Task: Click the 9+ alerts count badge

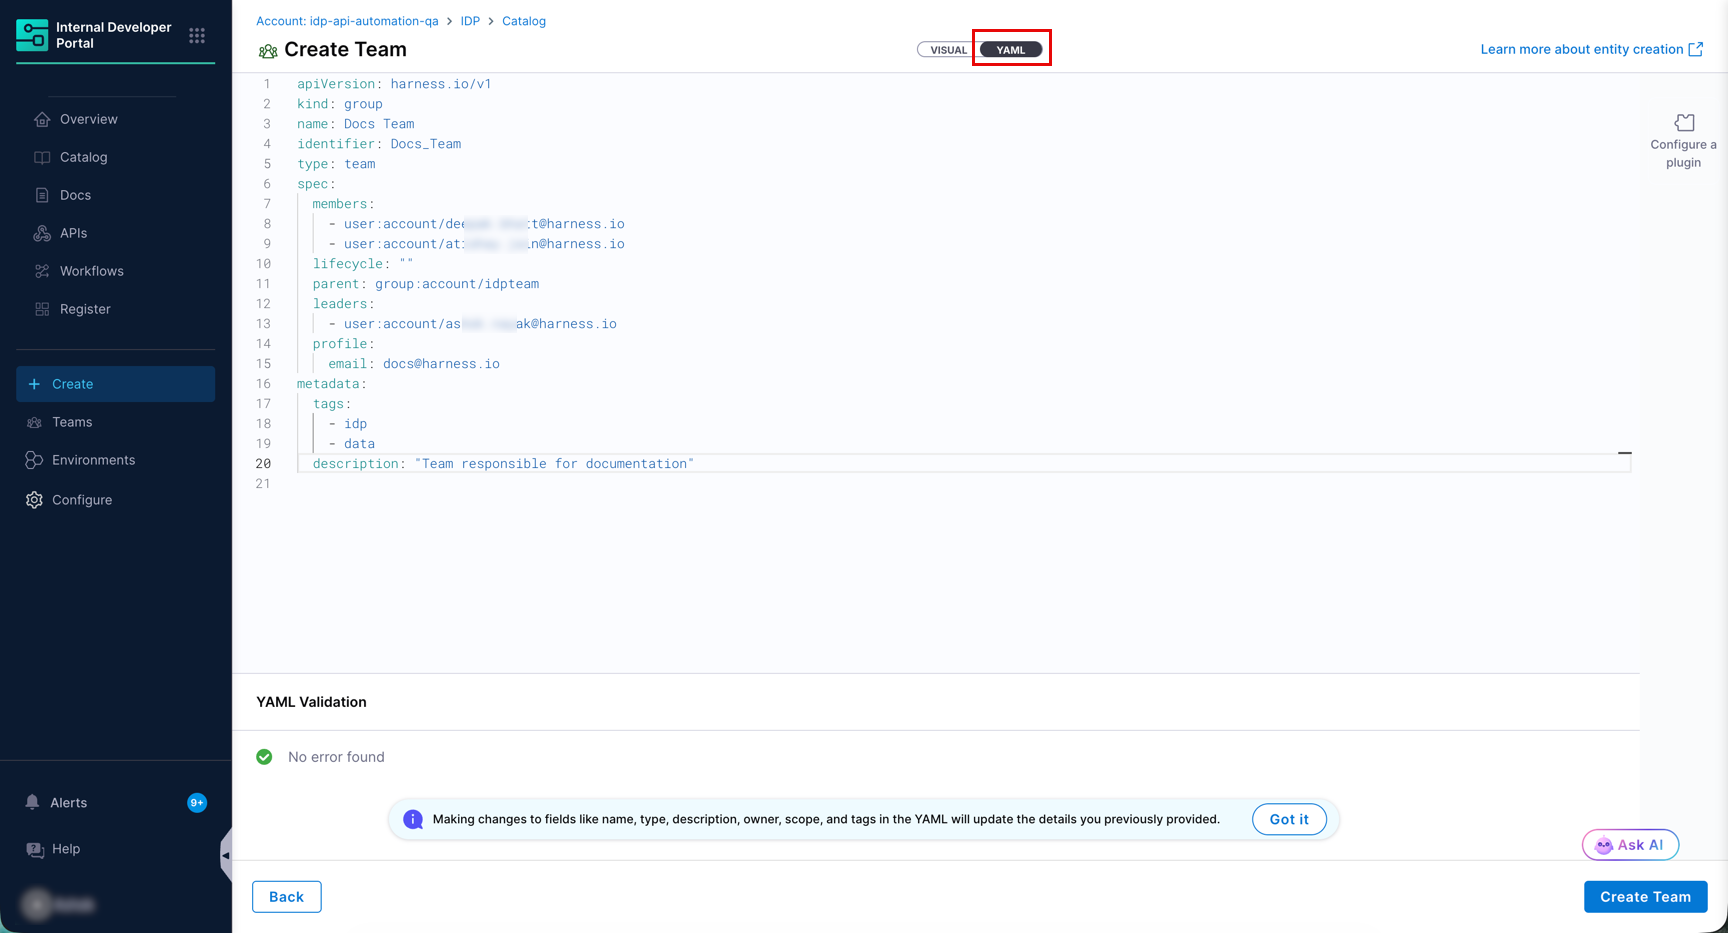Action: pyautogui.click(x=197, y=803)
